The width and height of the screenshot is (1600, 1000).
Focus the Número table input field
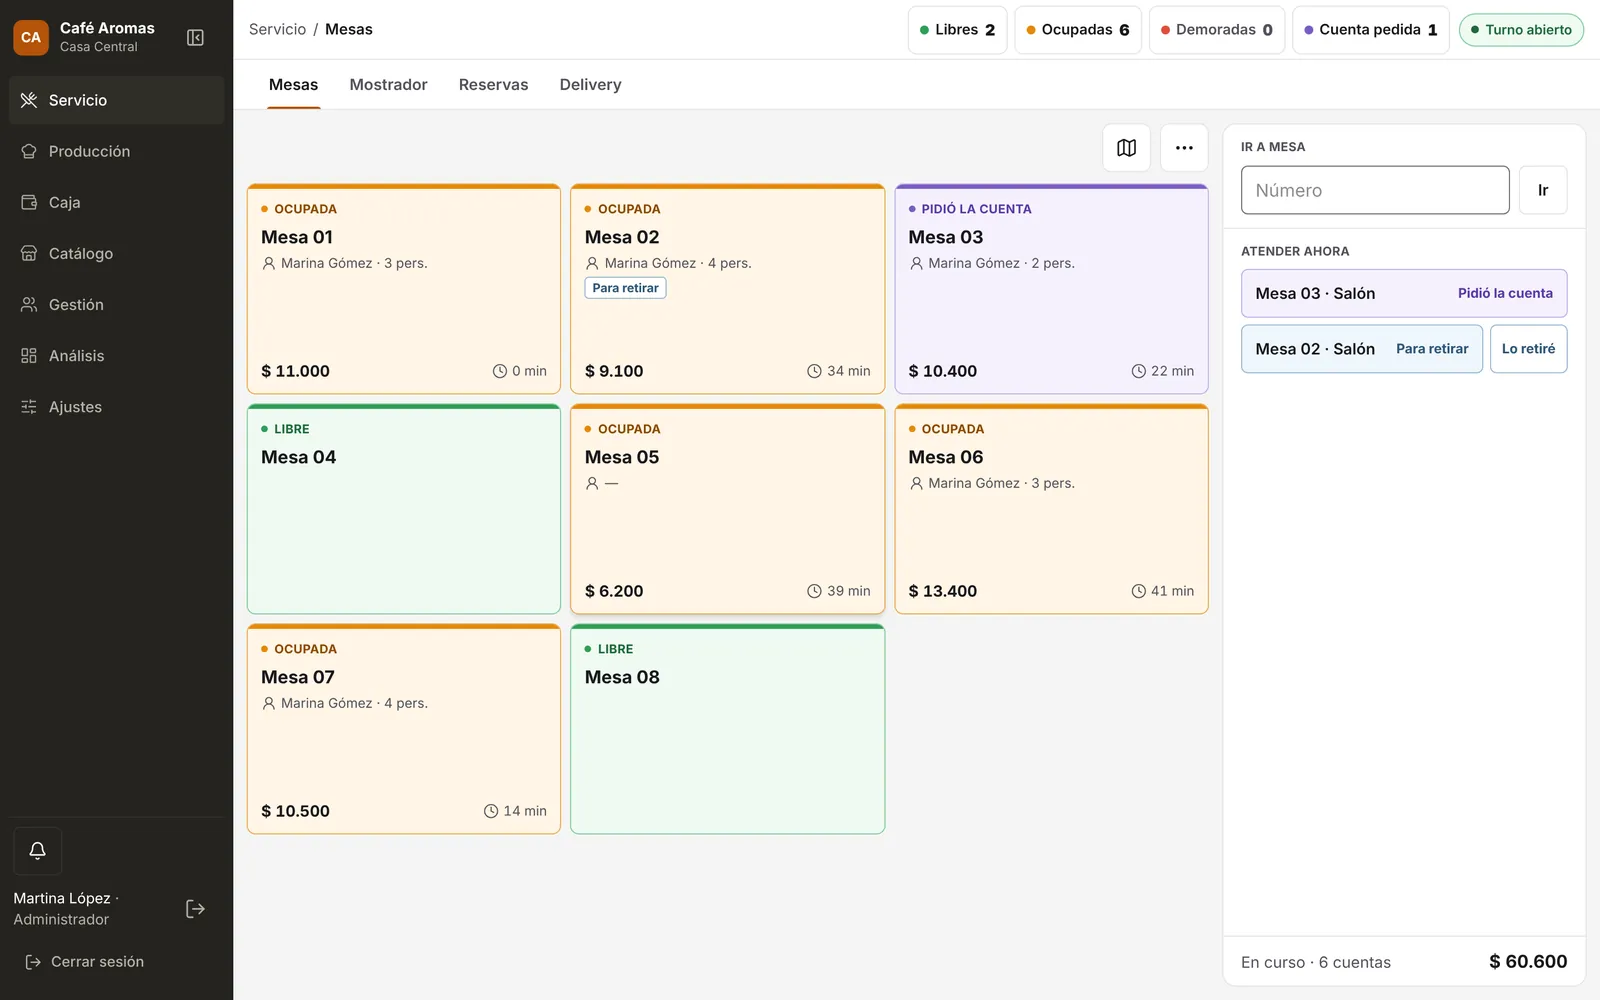[1375, 190]
